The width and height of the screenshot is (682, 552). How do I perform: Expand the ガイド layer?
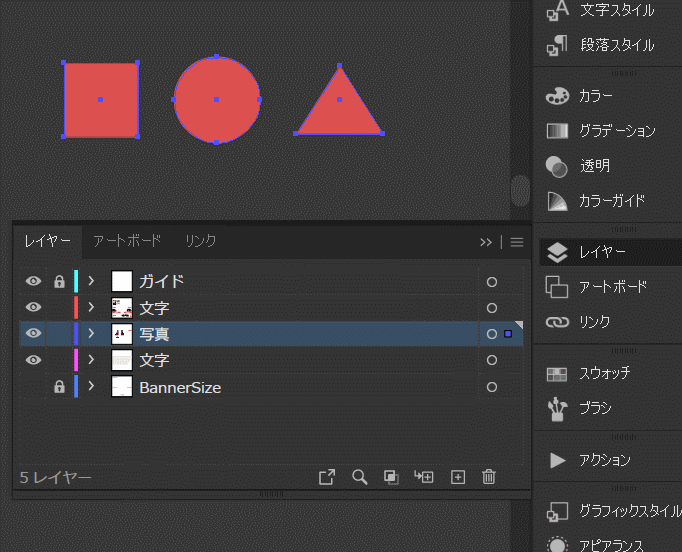click(91, 281)
